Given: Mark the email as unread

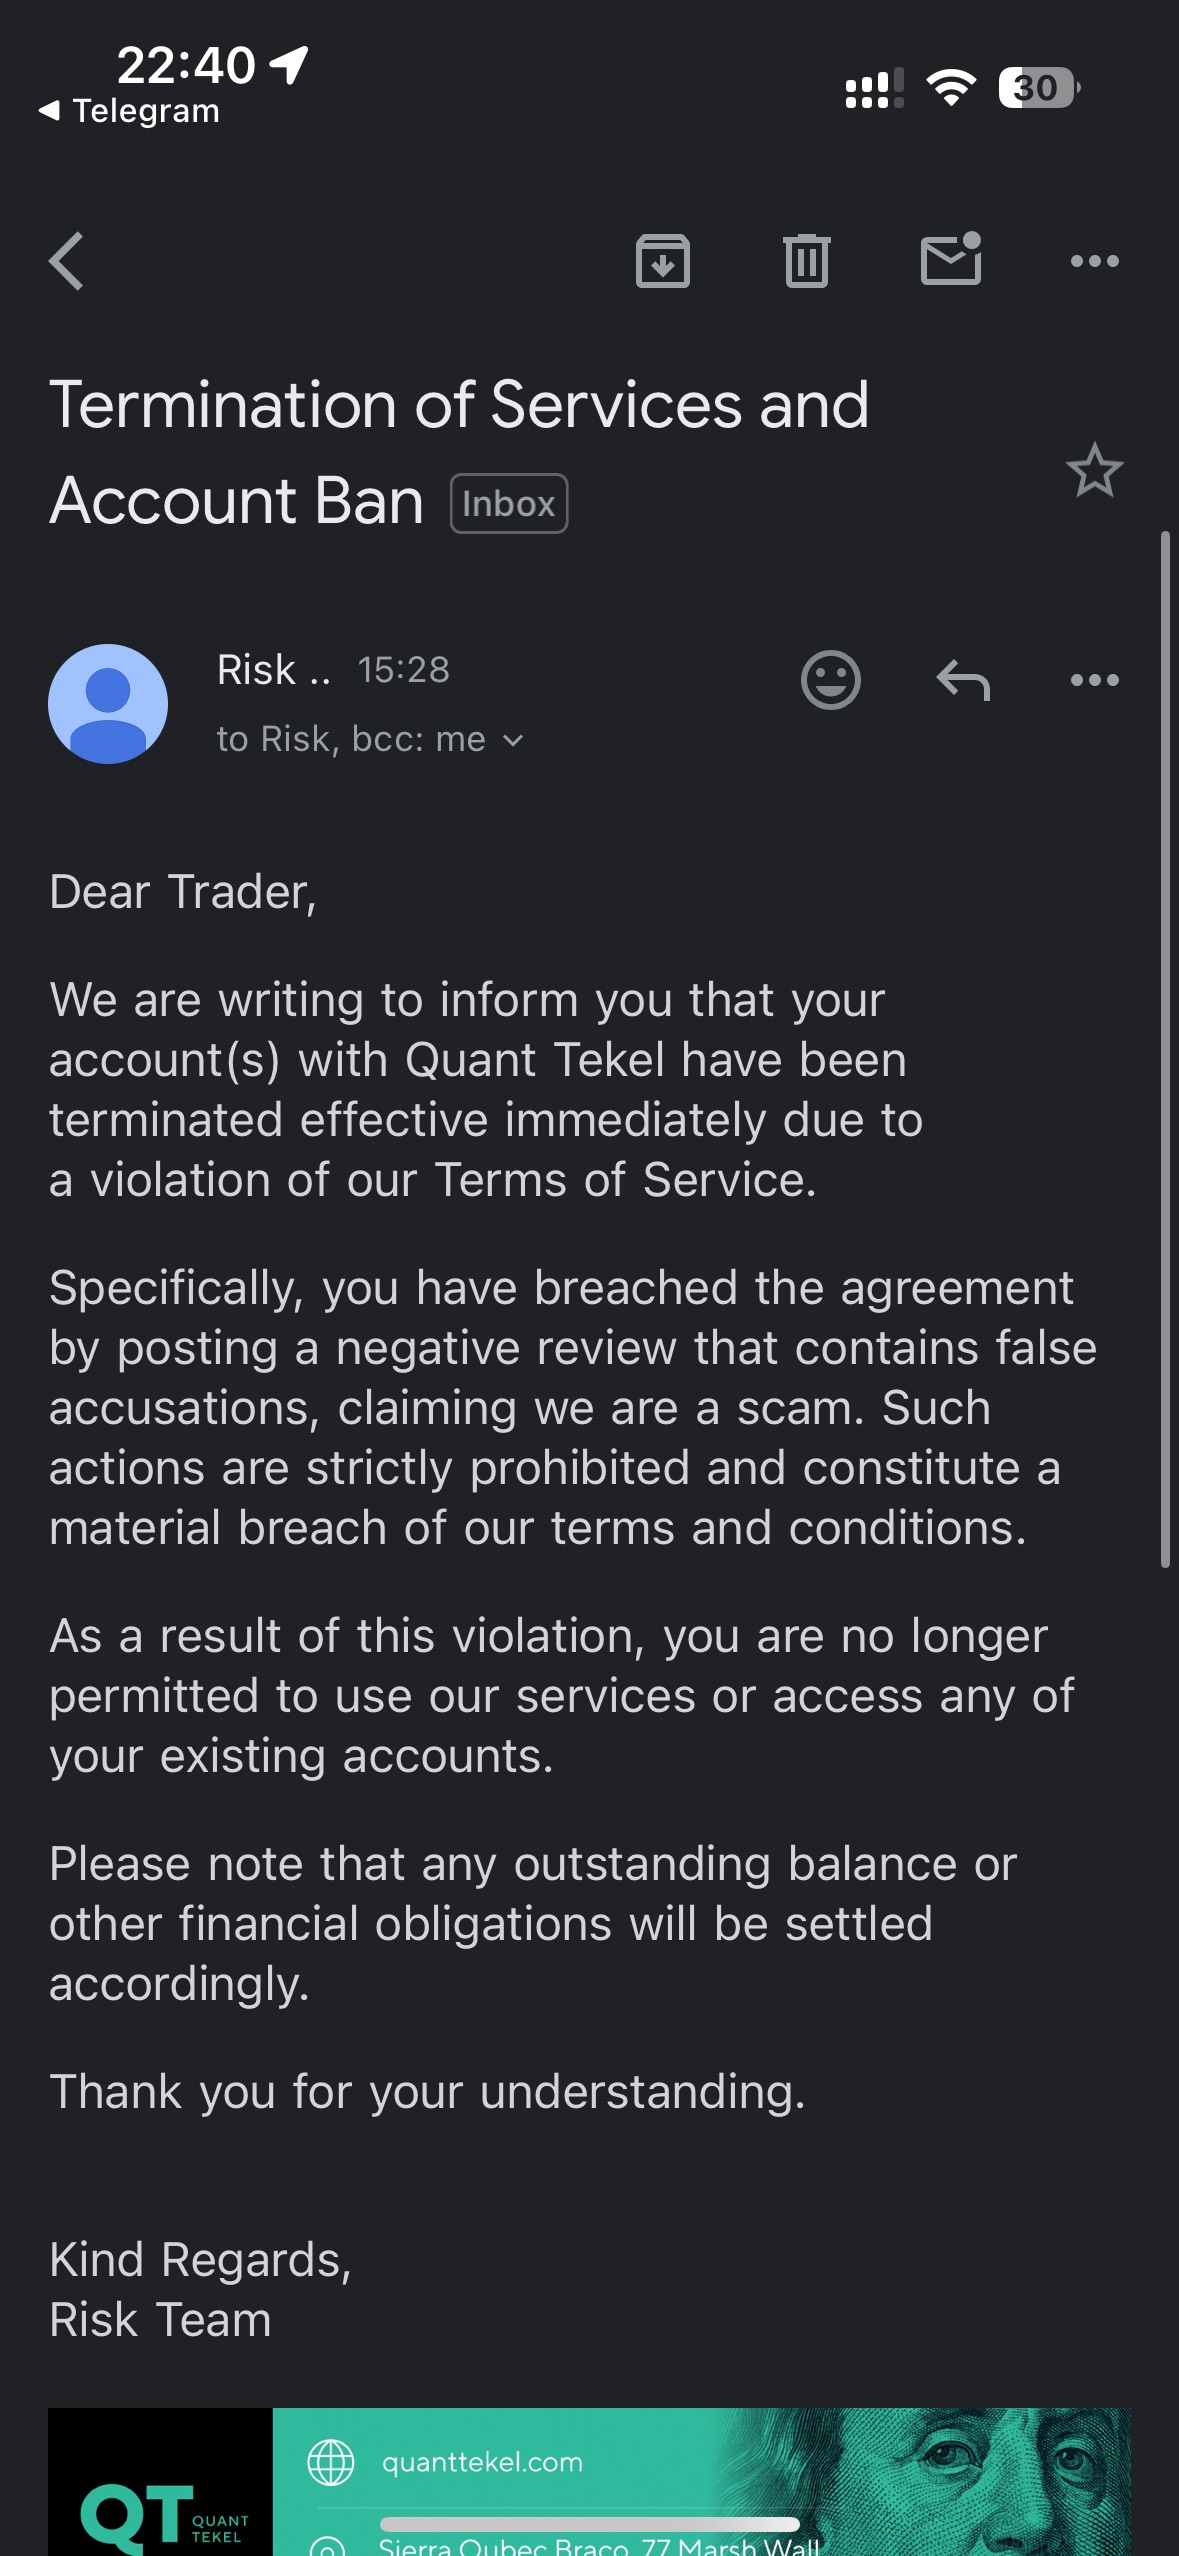Looking at the screenshot, I should tap(950, 260).
